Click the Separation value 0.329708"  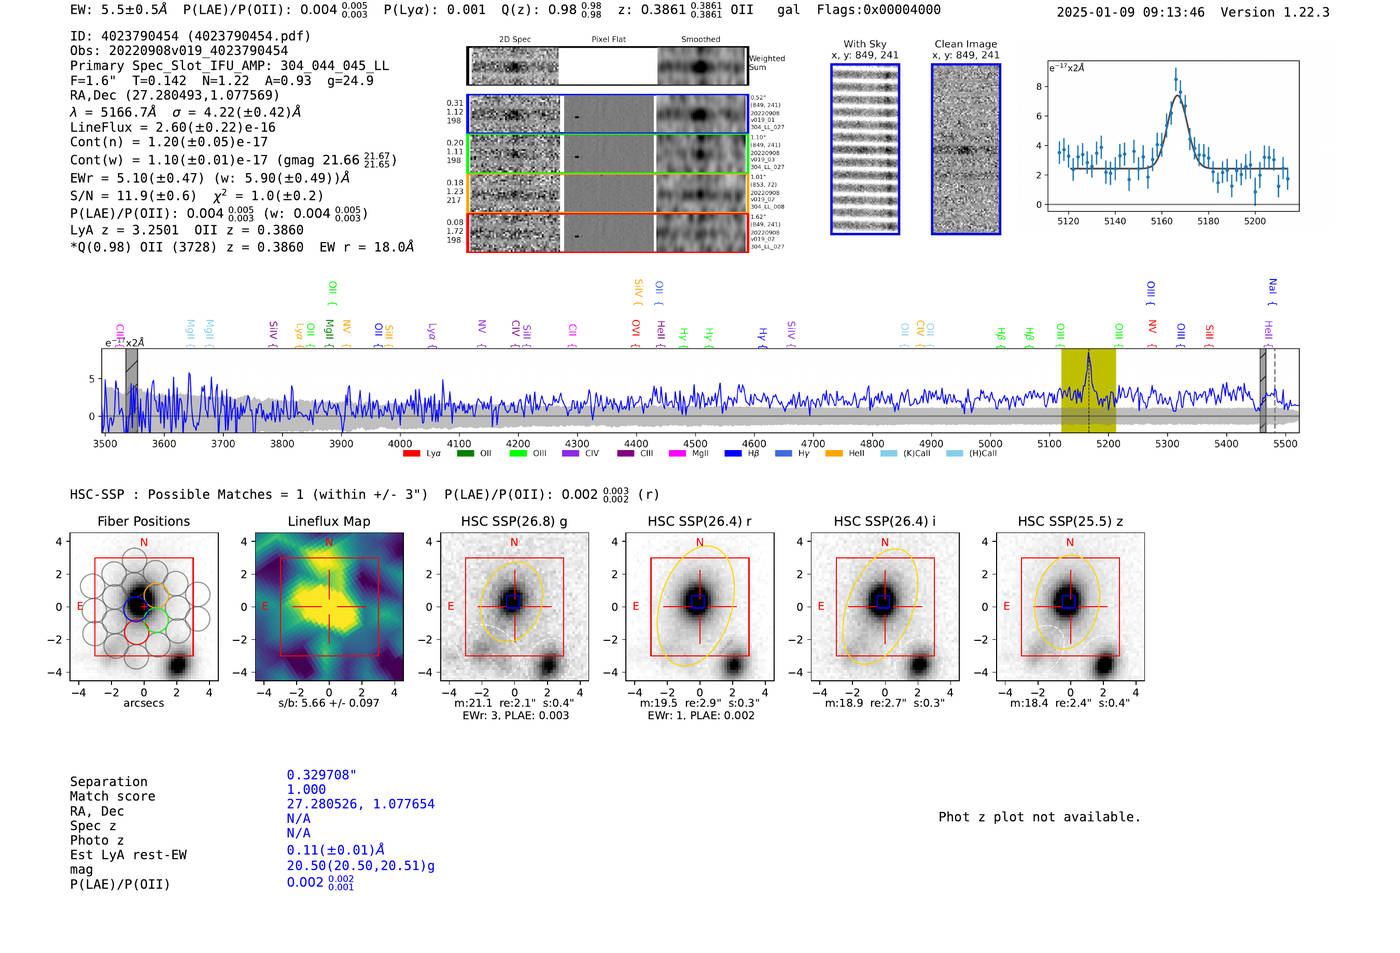point(322,775)
